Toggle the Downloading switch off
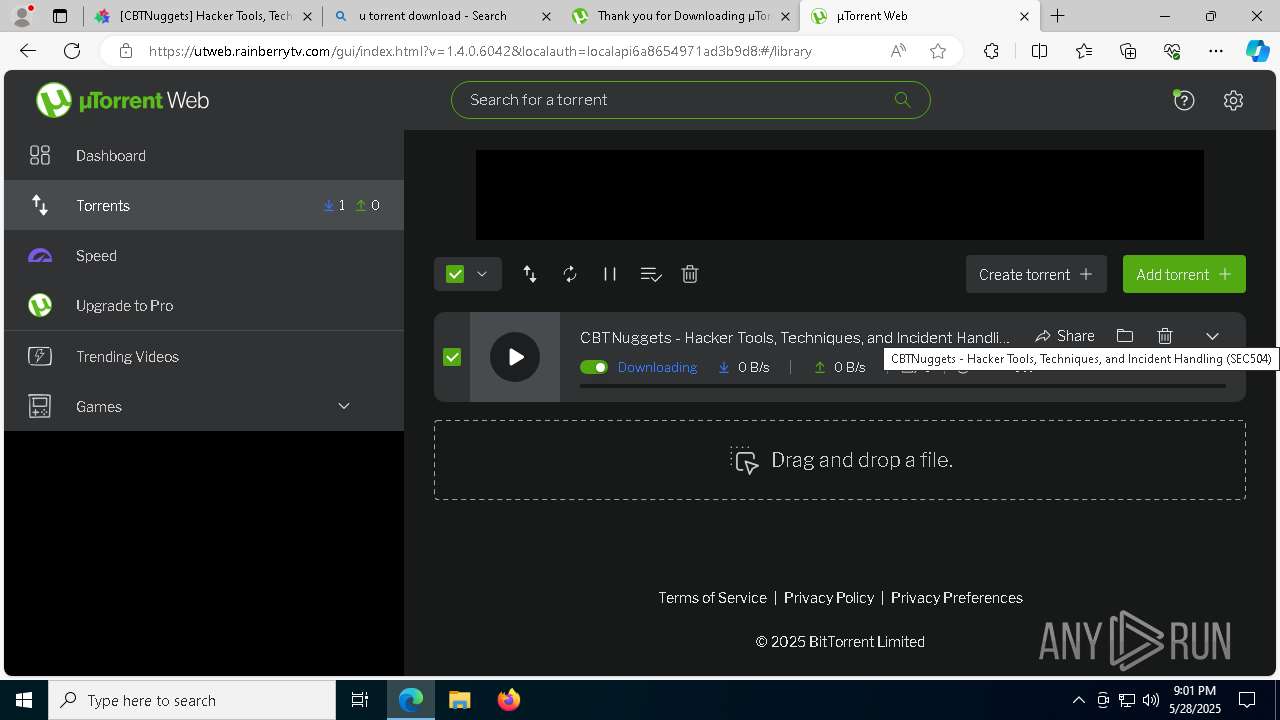1280x720 pixels. pos(594,367)
